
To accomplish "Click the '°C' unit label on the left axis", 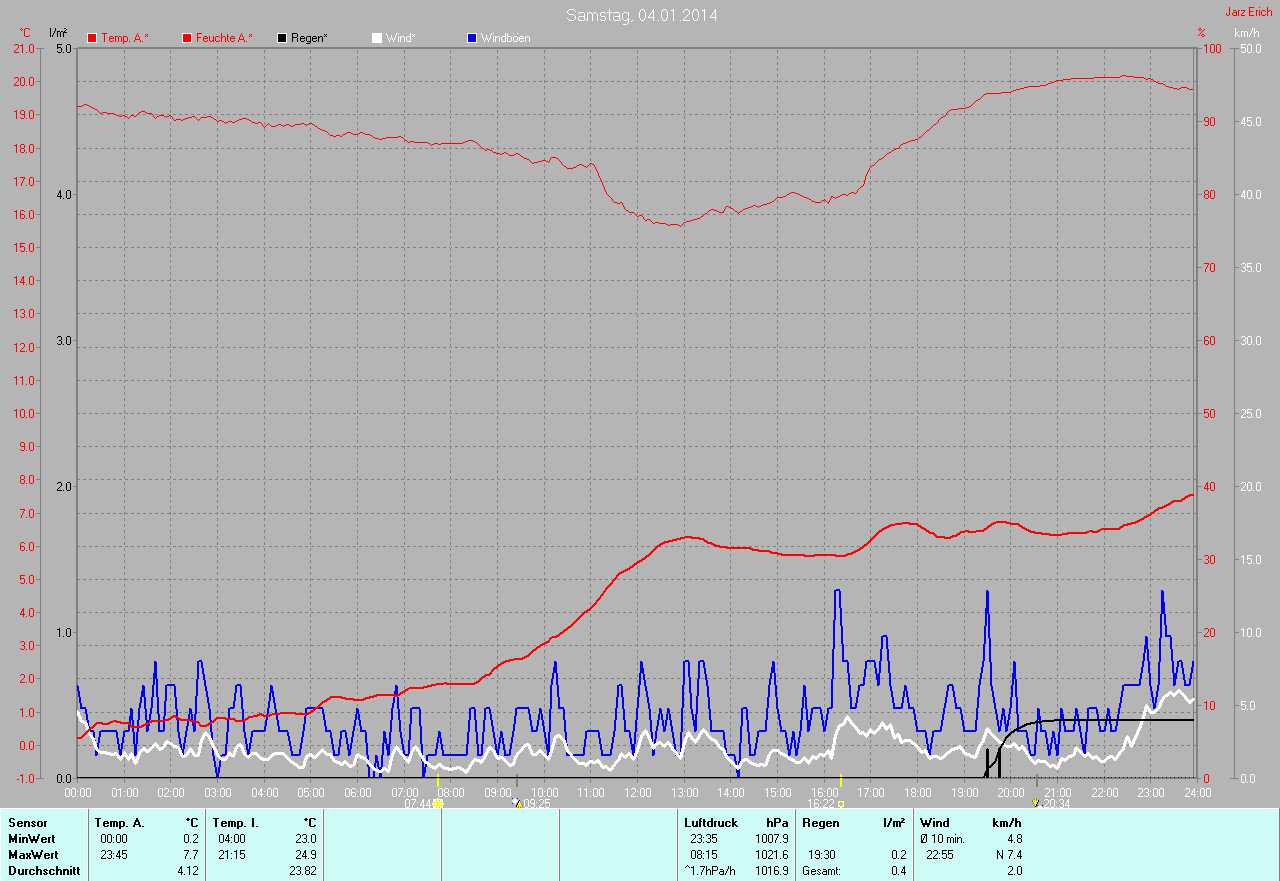I will click(25, 33).
